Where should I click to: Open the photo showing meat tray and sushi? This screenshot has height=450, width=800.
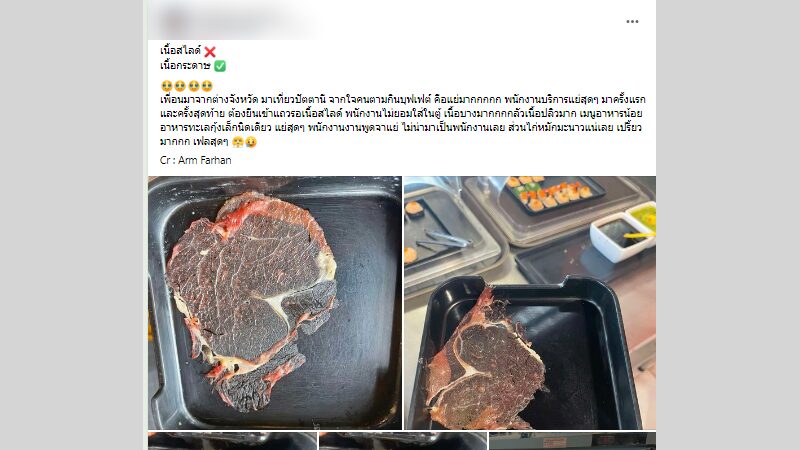point(530,303)
